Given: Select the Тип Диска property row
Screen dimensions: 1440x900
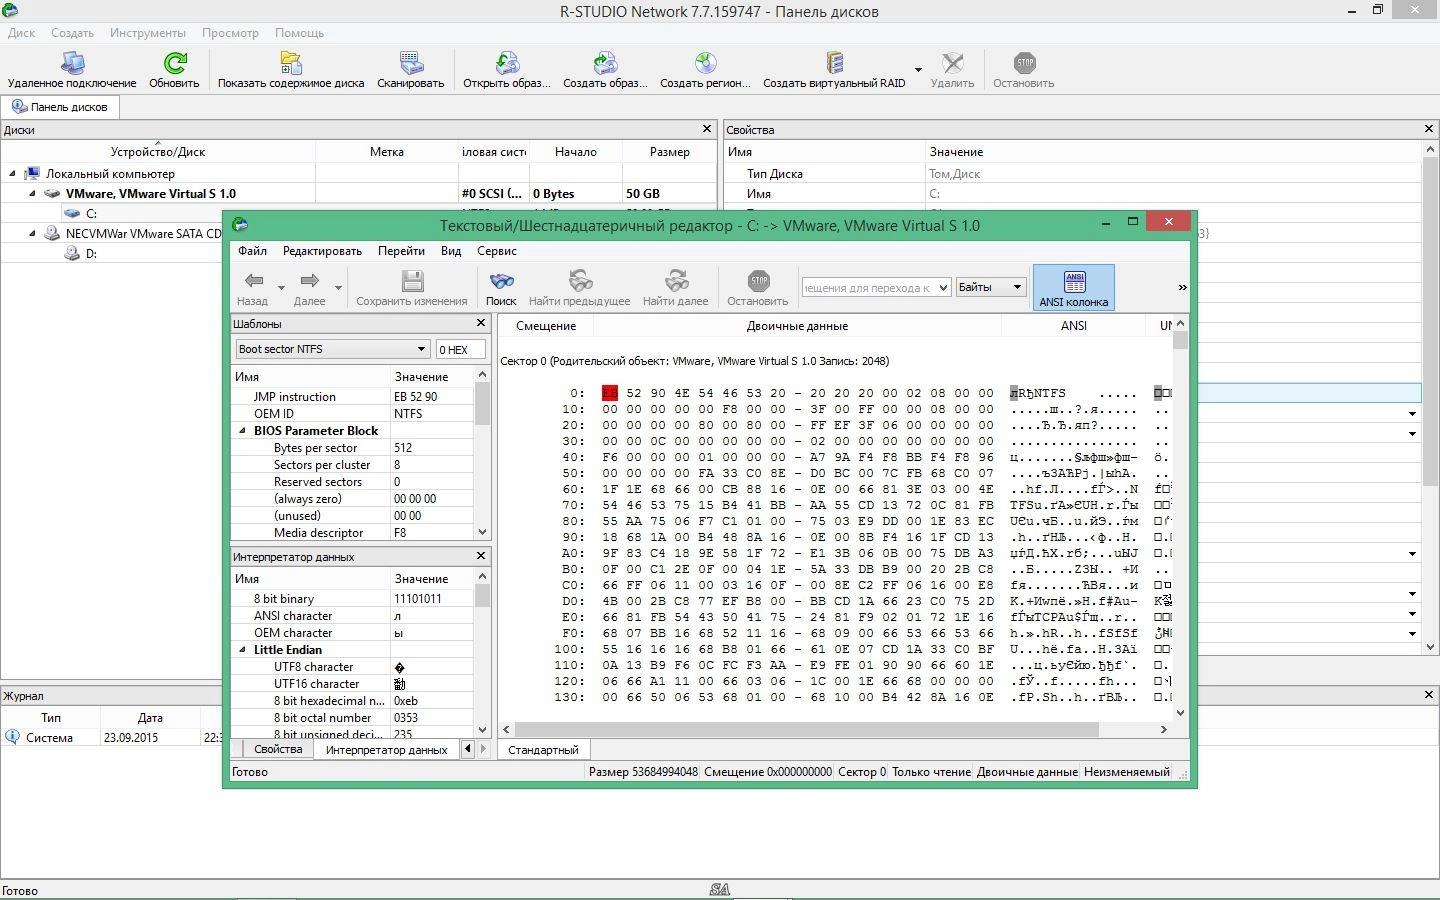Looking at the screenshot, I should 1072,174.
